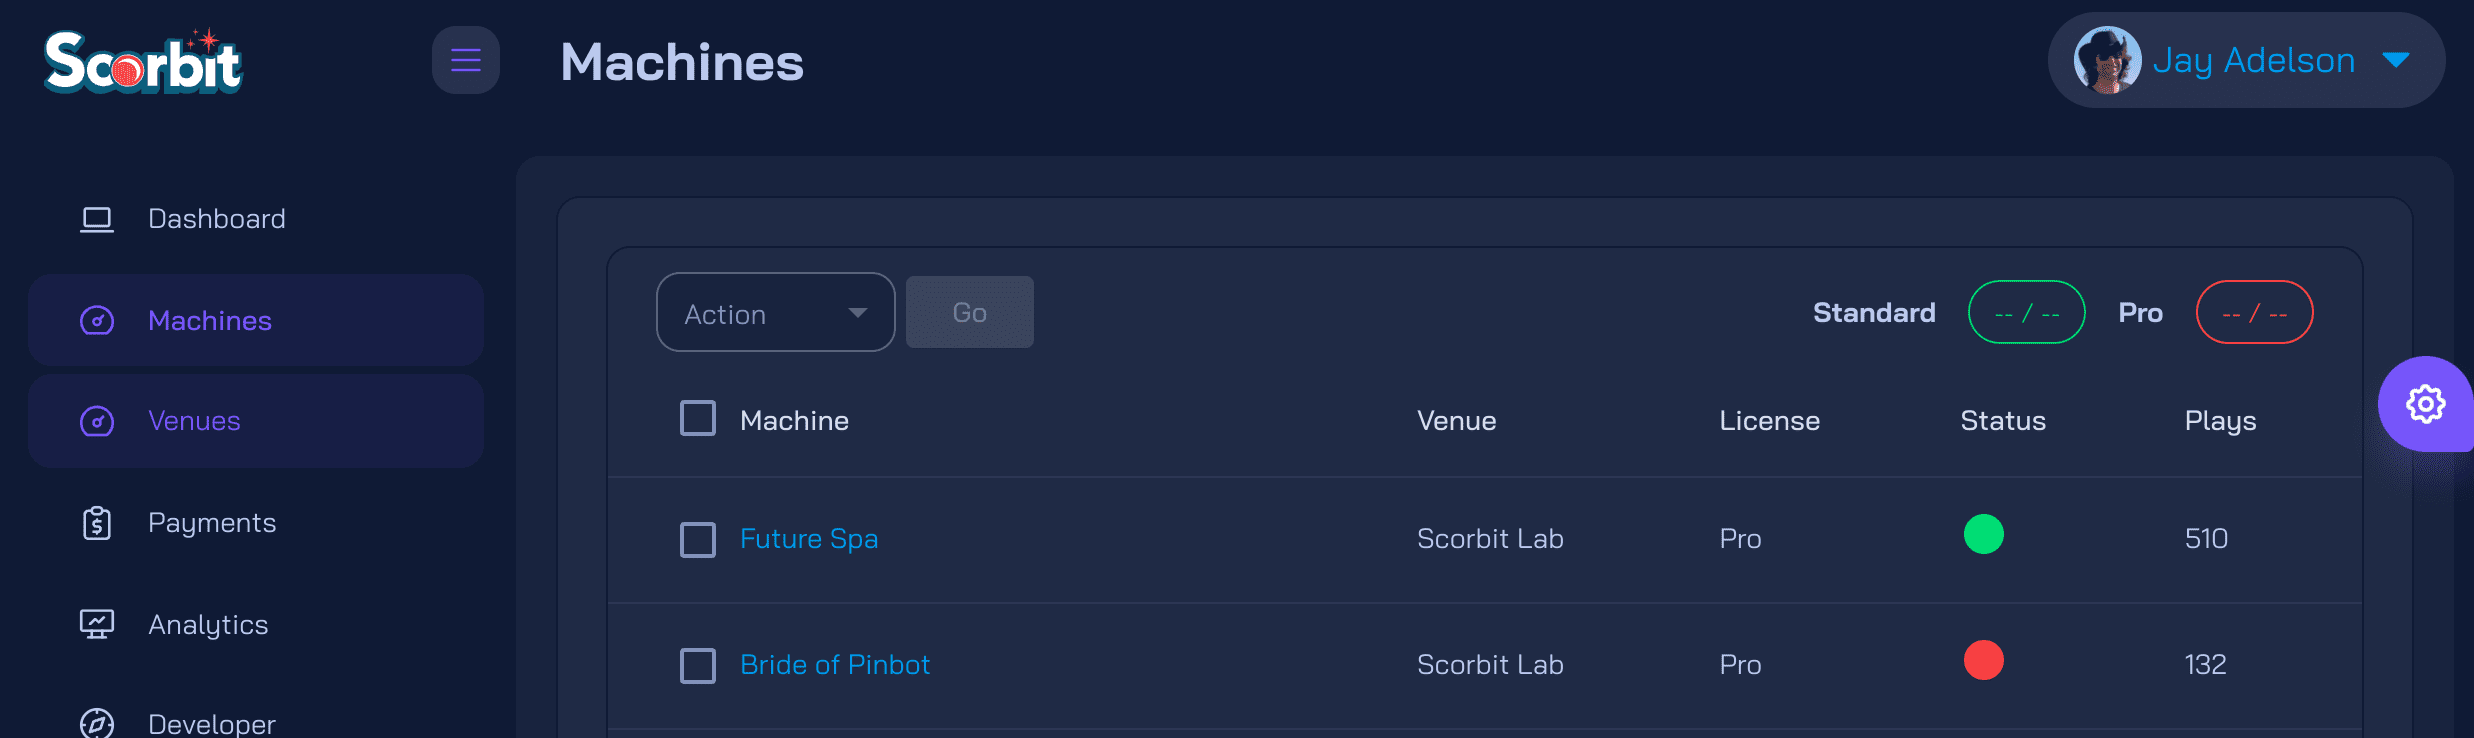Viewport: 2474px width, 738px height.
Task: Open the Machines sidebar menu item
Action: pyautogui.click(x=210, y=321)
